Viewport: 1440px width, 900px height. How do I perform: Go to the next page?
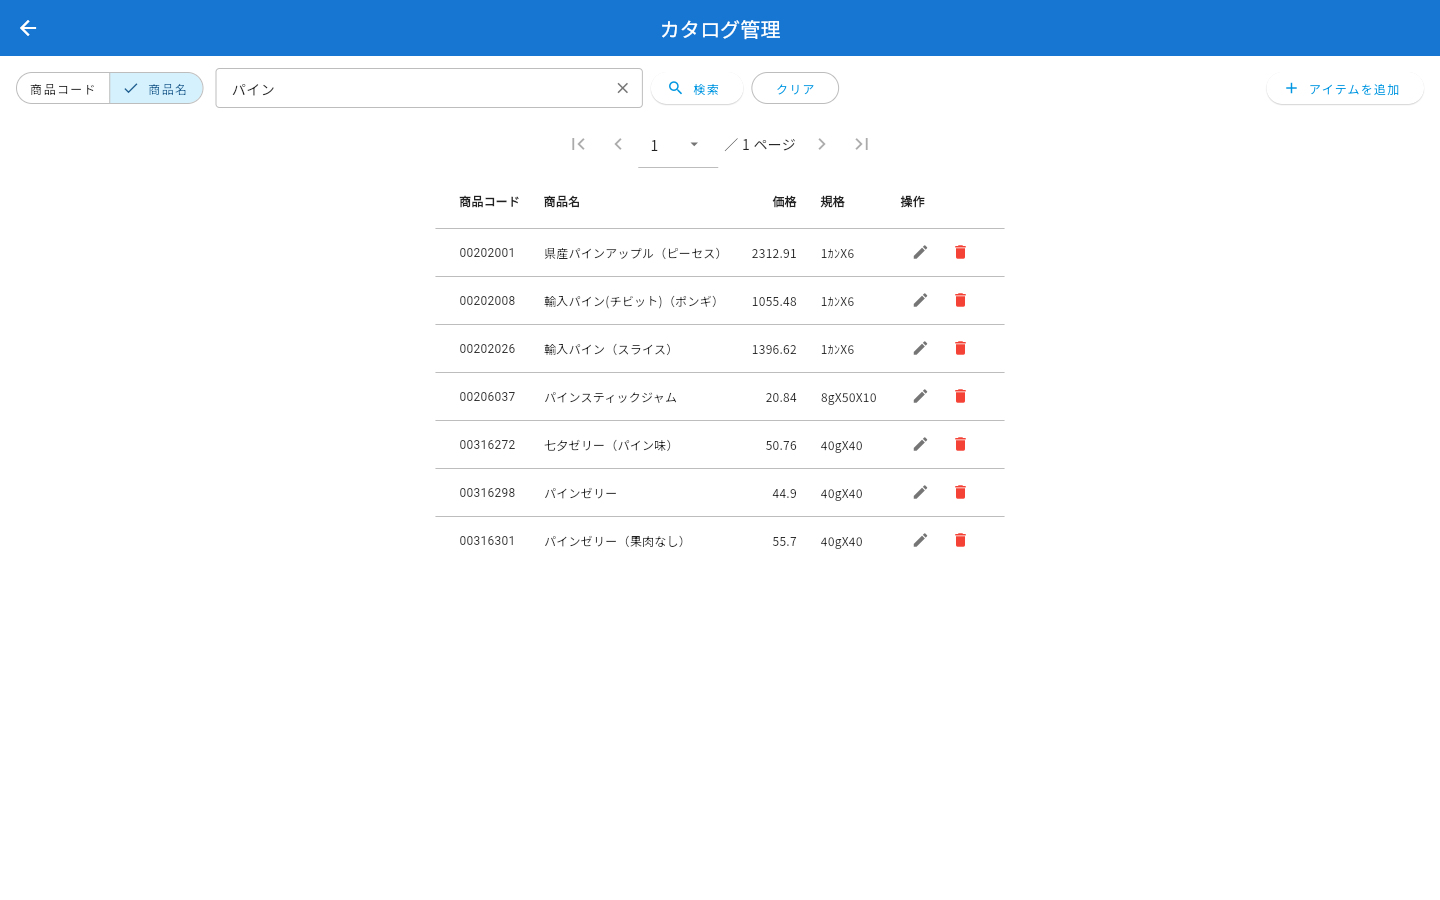[822, 144]
